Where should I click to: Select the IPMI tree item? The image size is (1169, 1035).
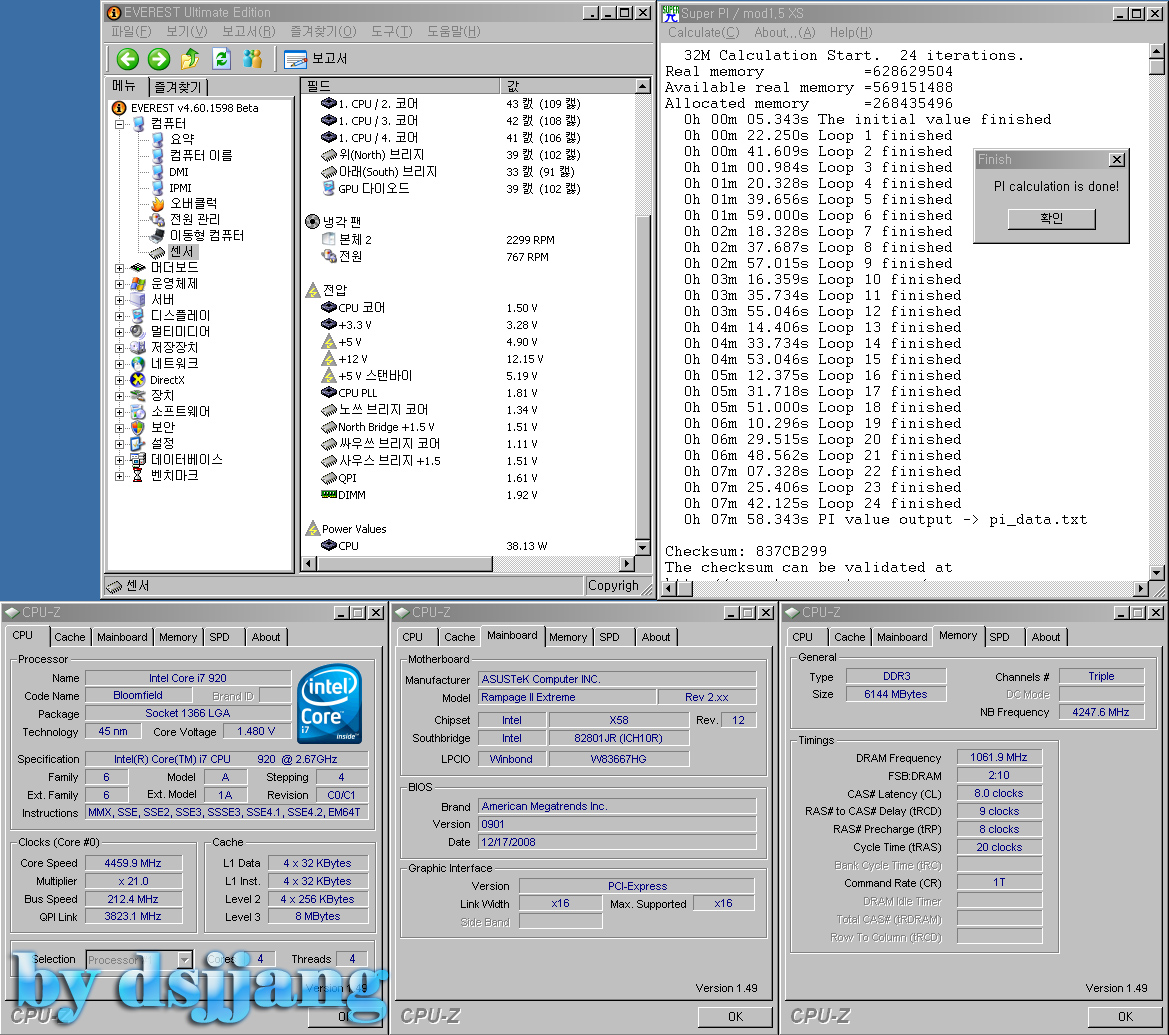click(180, 188)
